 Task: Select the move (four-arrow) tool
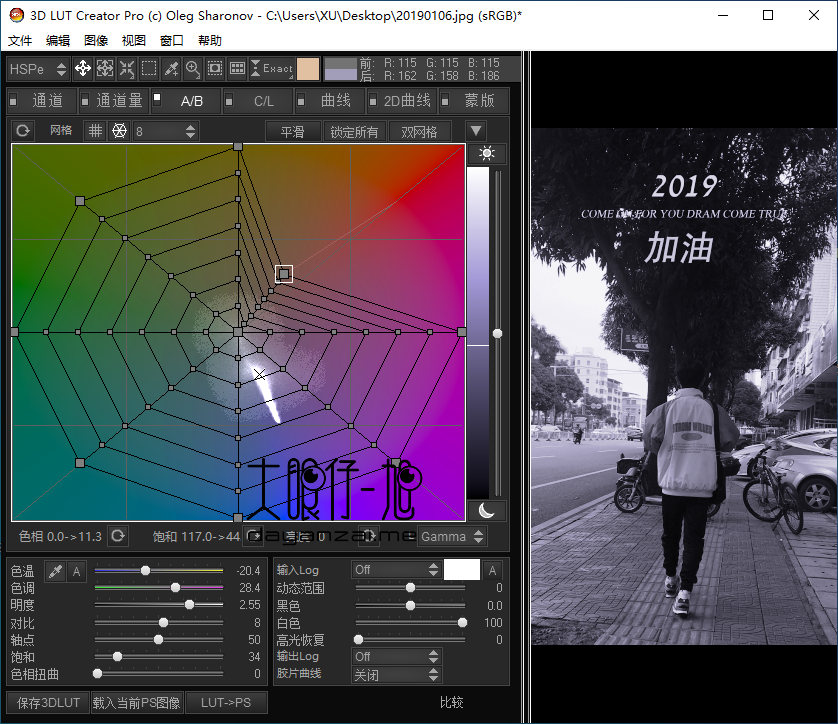pos(83,69)
